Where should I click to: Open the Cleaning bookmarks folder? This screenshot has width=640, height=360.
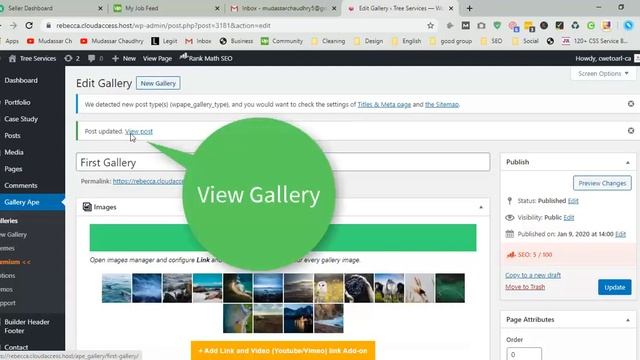[328, 41]
